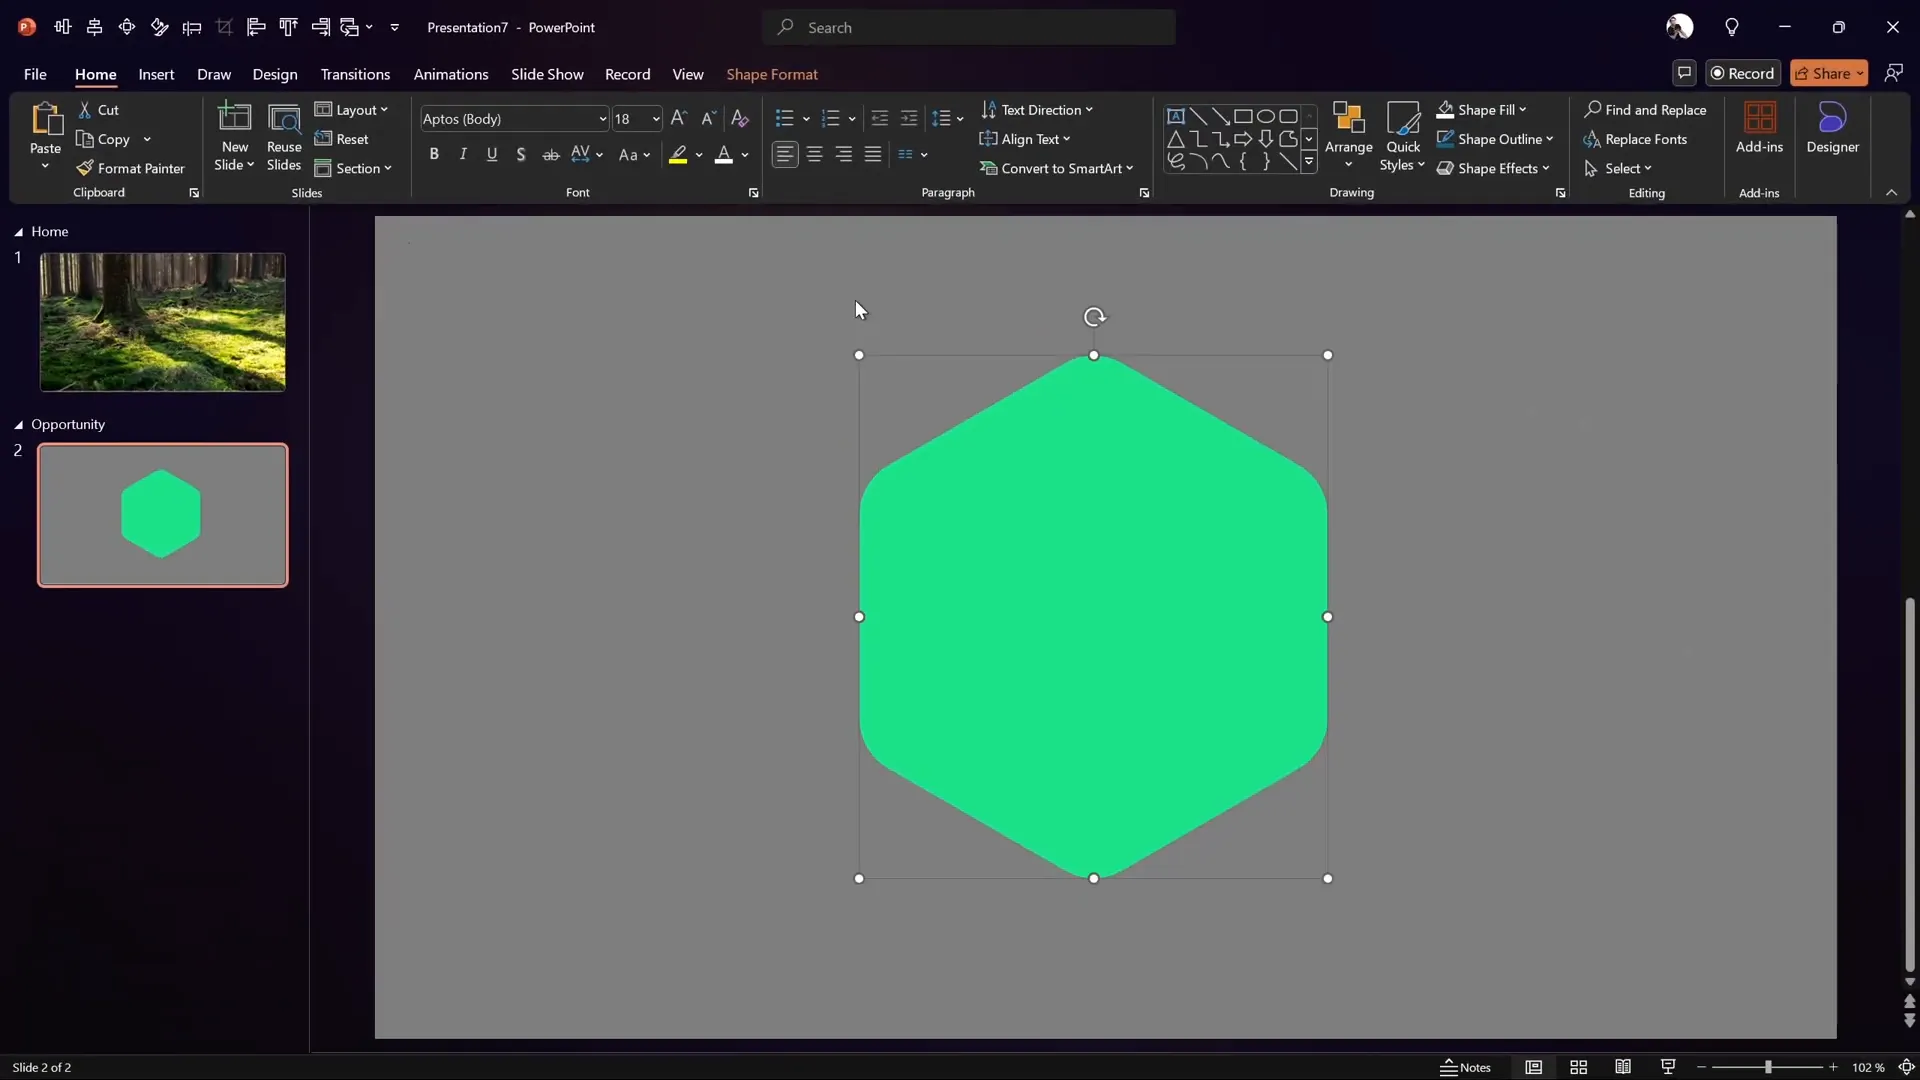Open Reuse Slides pane

(x=284, y=137)
